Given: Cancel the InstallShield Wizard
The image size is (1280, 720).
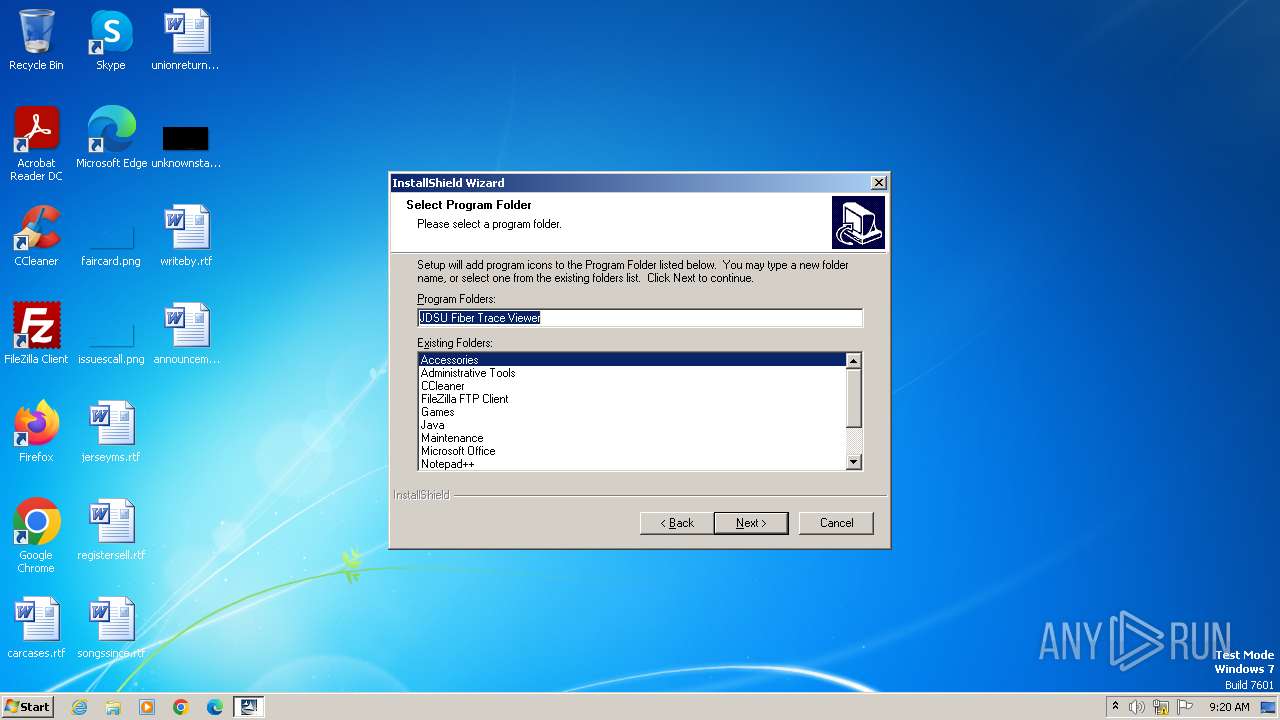Looking at the screenshot, I should pos(836,523).
